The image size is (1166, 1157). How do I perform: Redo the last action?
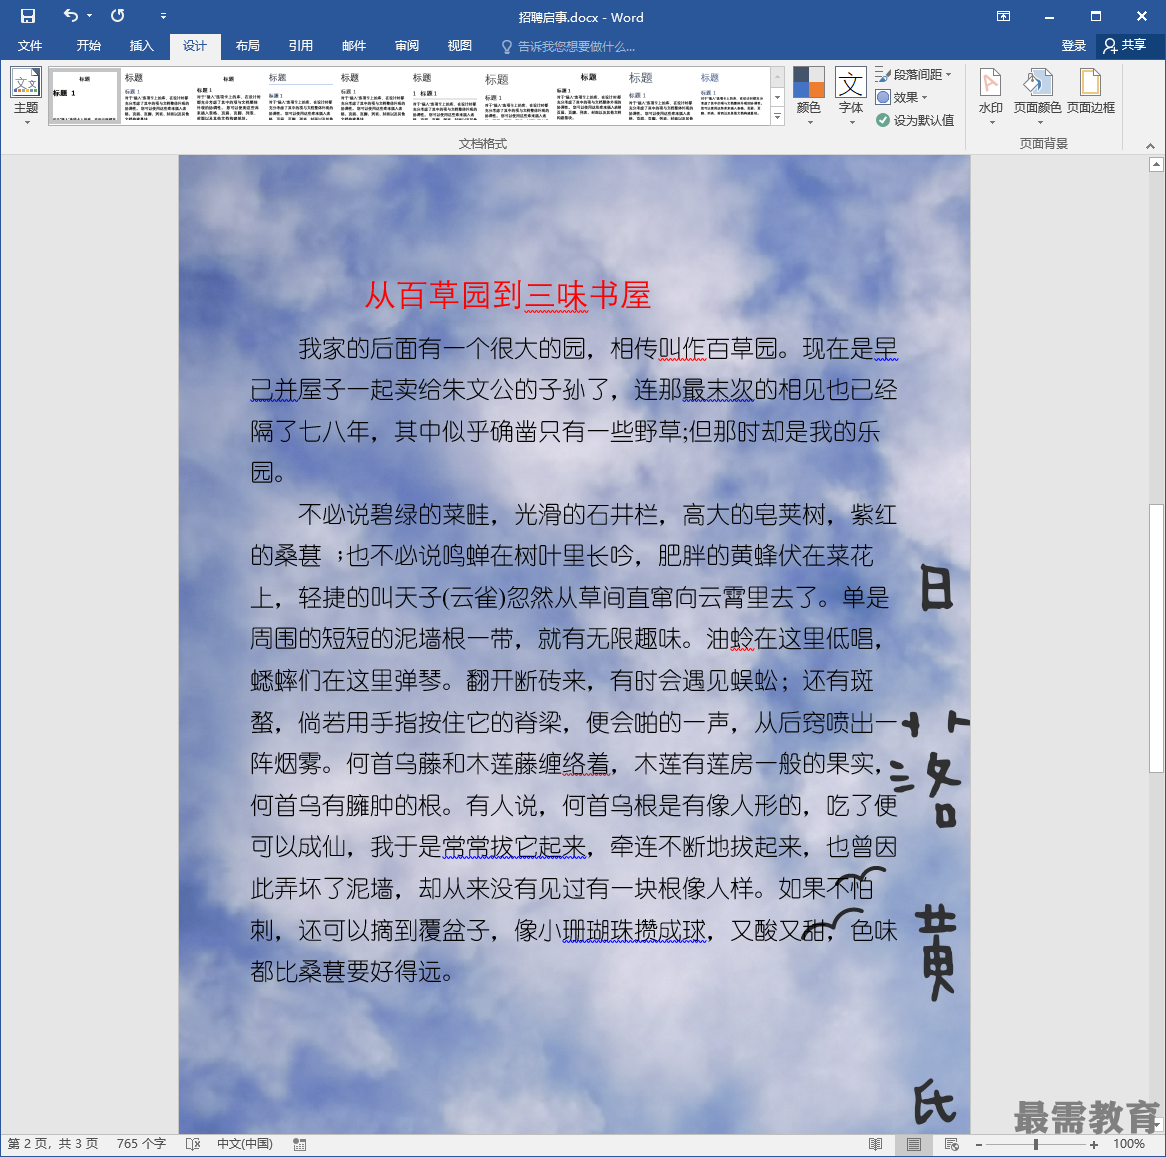(x=117, y=16)
